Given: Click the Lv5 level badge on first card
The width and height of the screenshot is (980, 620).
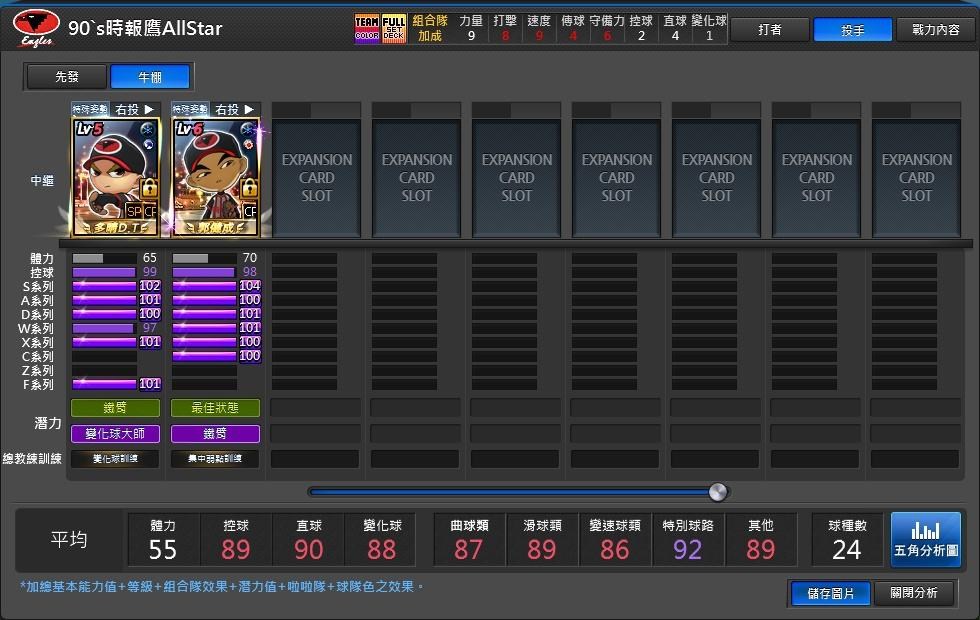Looking at the screenshot, I should pos(89,129).
